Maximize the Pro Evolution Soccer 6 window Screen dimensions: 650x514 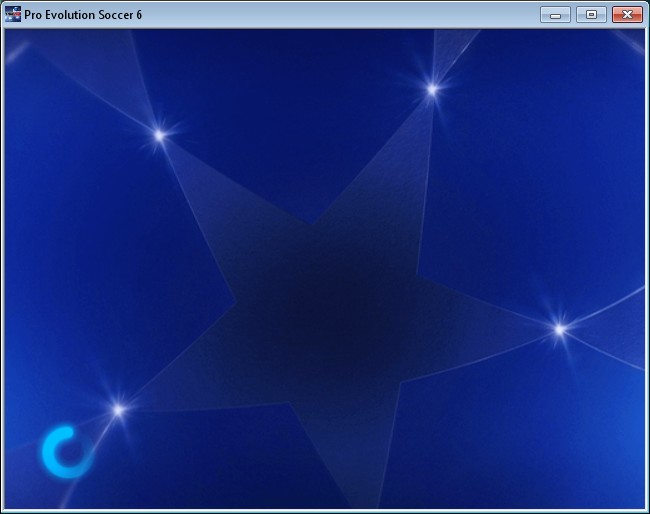pos(592,15)
